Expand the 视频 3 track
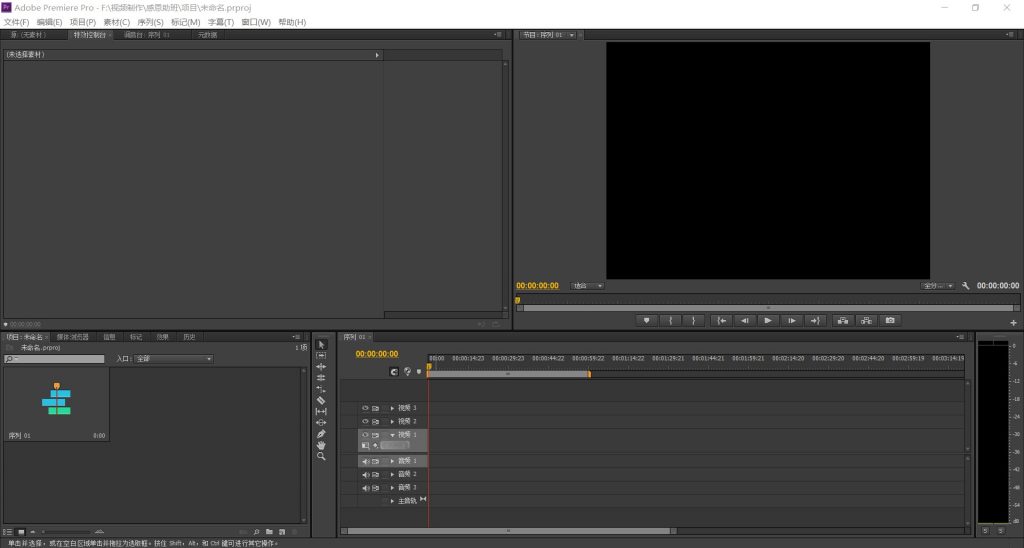This screenshot has height=548, width=1024. click(x=392, y=408)
